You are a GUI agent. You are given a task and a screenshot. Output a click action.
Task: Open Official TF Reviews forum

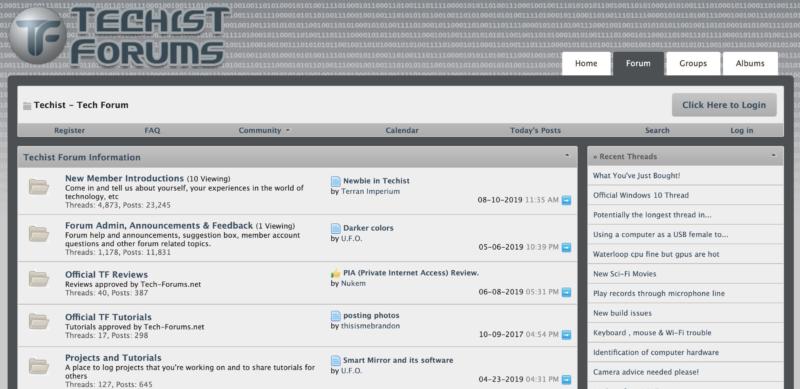pyautogui.click(x=106, y=275)
